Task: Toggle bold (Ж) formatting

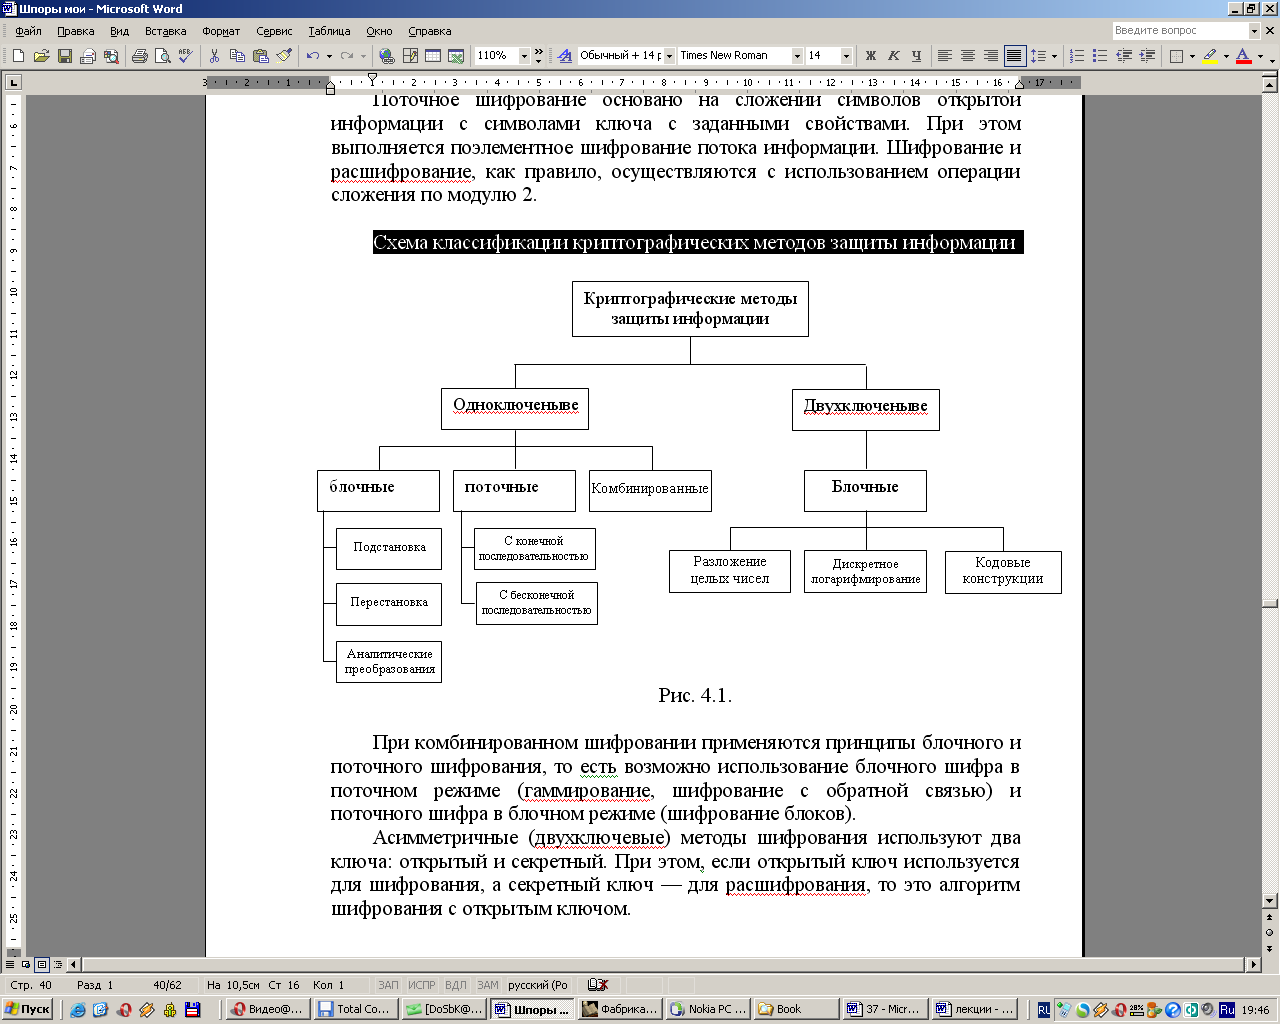Action: click(x=870, y=56)
